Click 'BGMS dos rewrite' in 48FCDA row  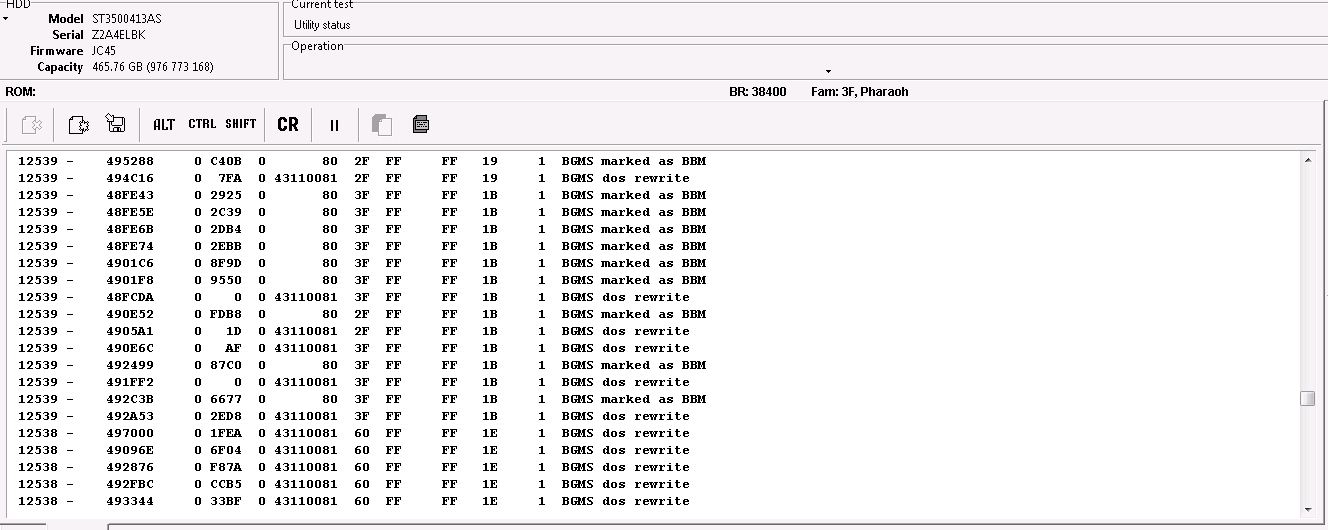626,297
